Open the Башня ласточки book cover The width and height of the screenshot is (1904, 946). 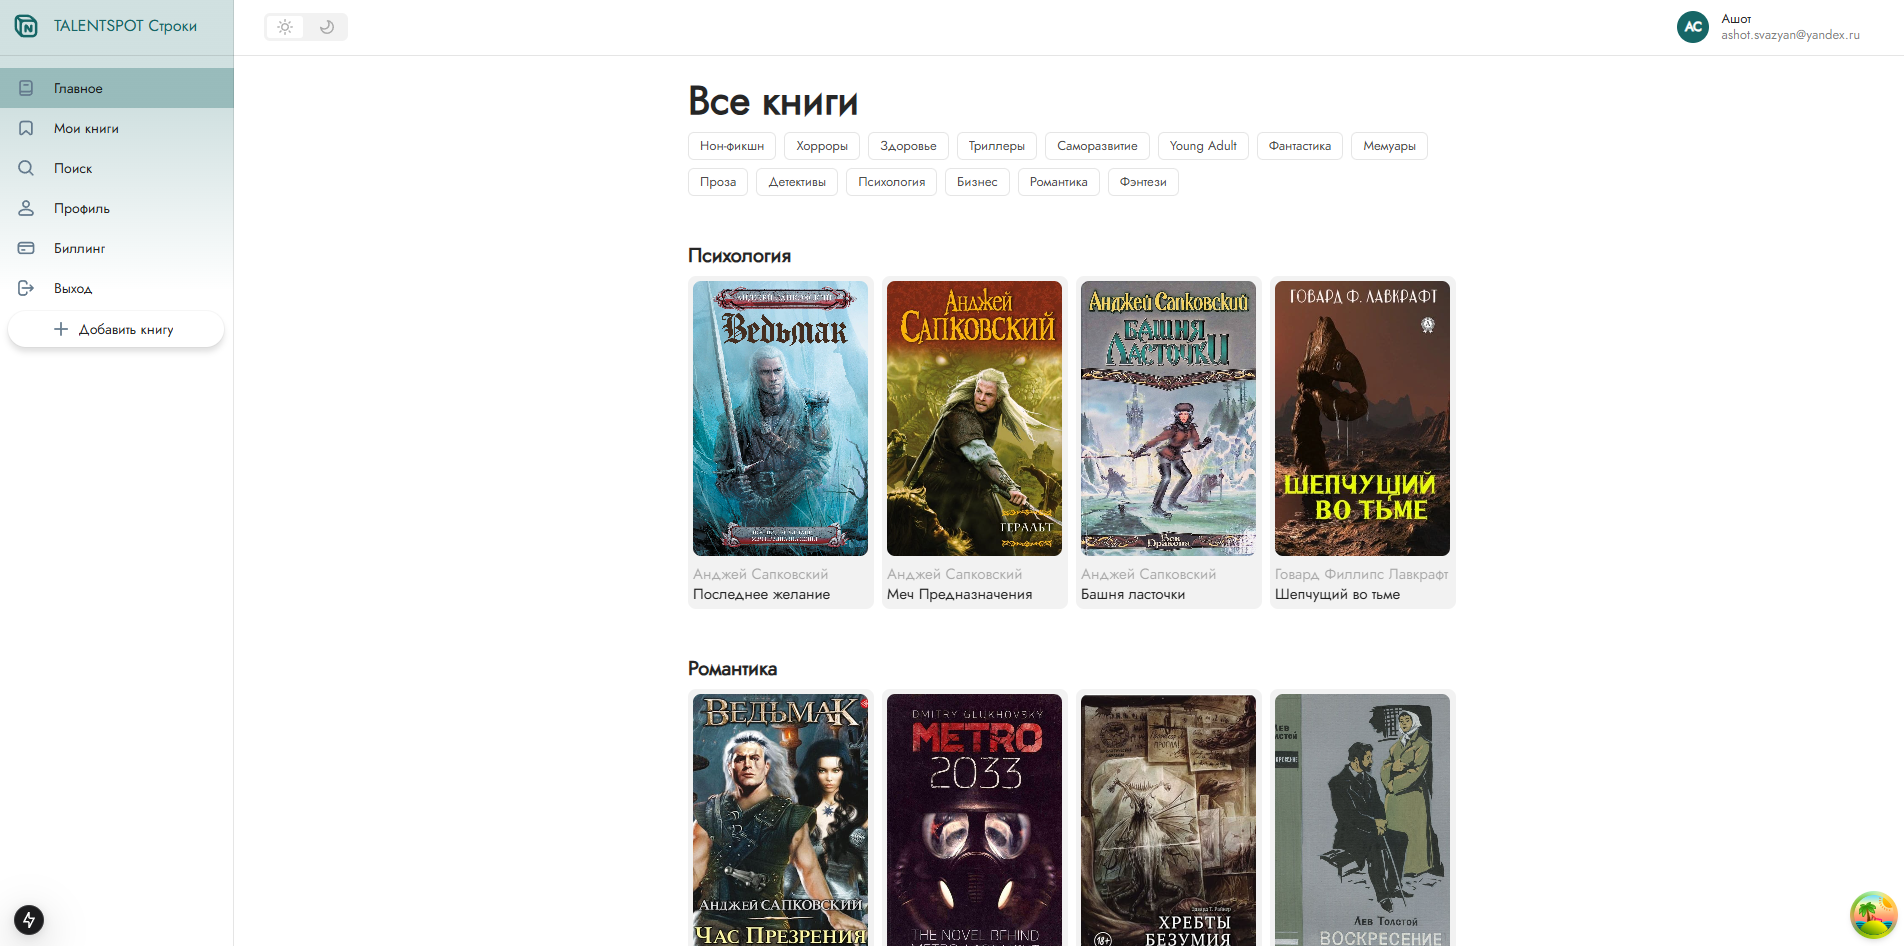pyautogui.click(x=1168, y=418)
